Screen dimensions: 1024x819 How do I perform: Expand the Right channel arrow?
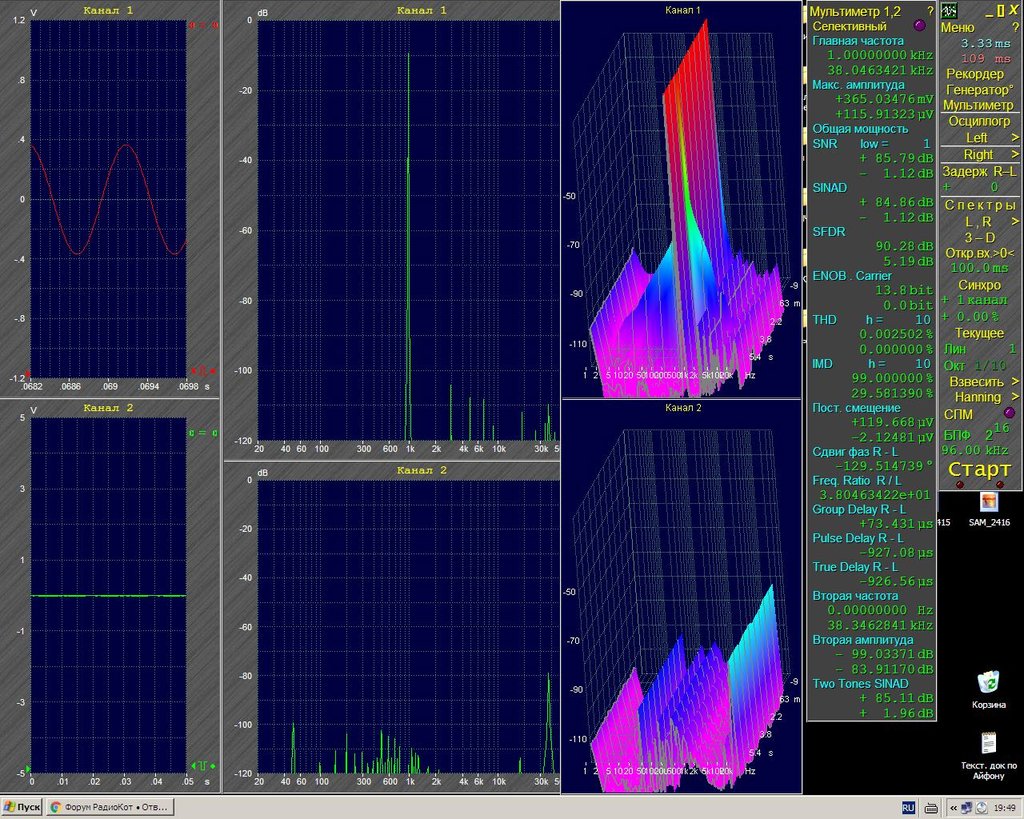[x=1015, y=154]
